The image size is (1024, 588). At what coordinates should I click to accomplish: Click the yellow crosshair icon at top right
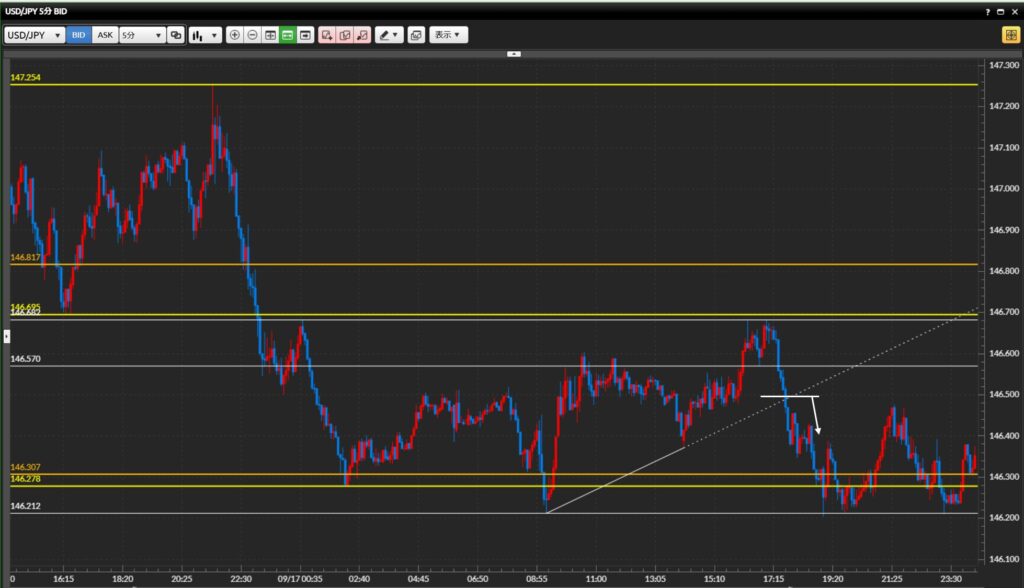tap(1010, 35)
